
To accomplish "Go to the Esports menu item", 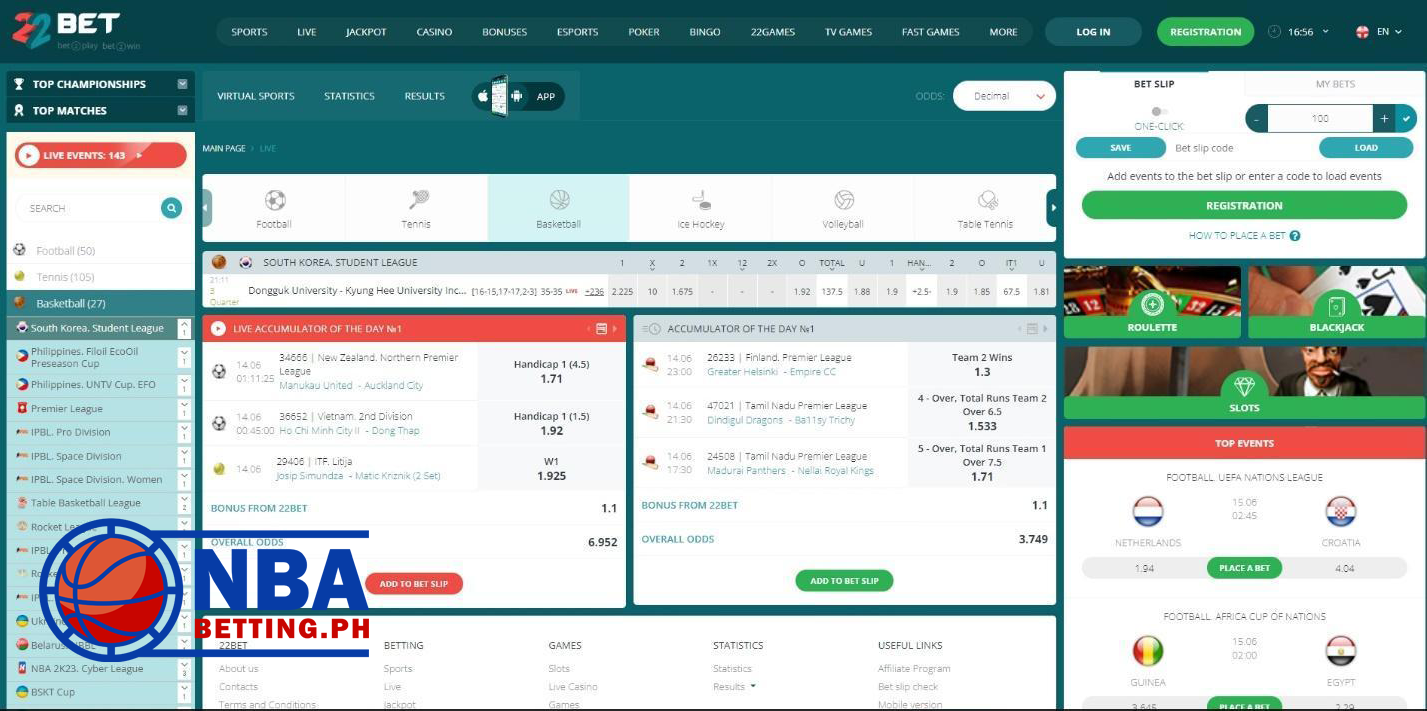I will tap(578, 32).
